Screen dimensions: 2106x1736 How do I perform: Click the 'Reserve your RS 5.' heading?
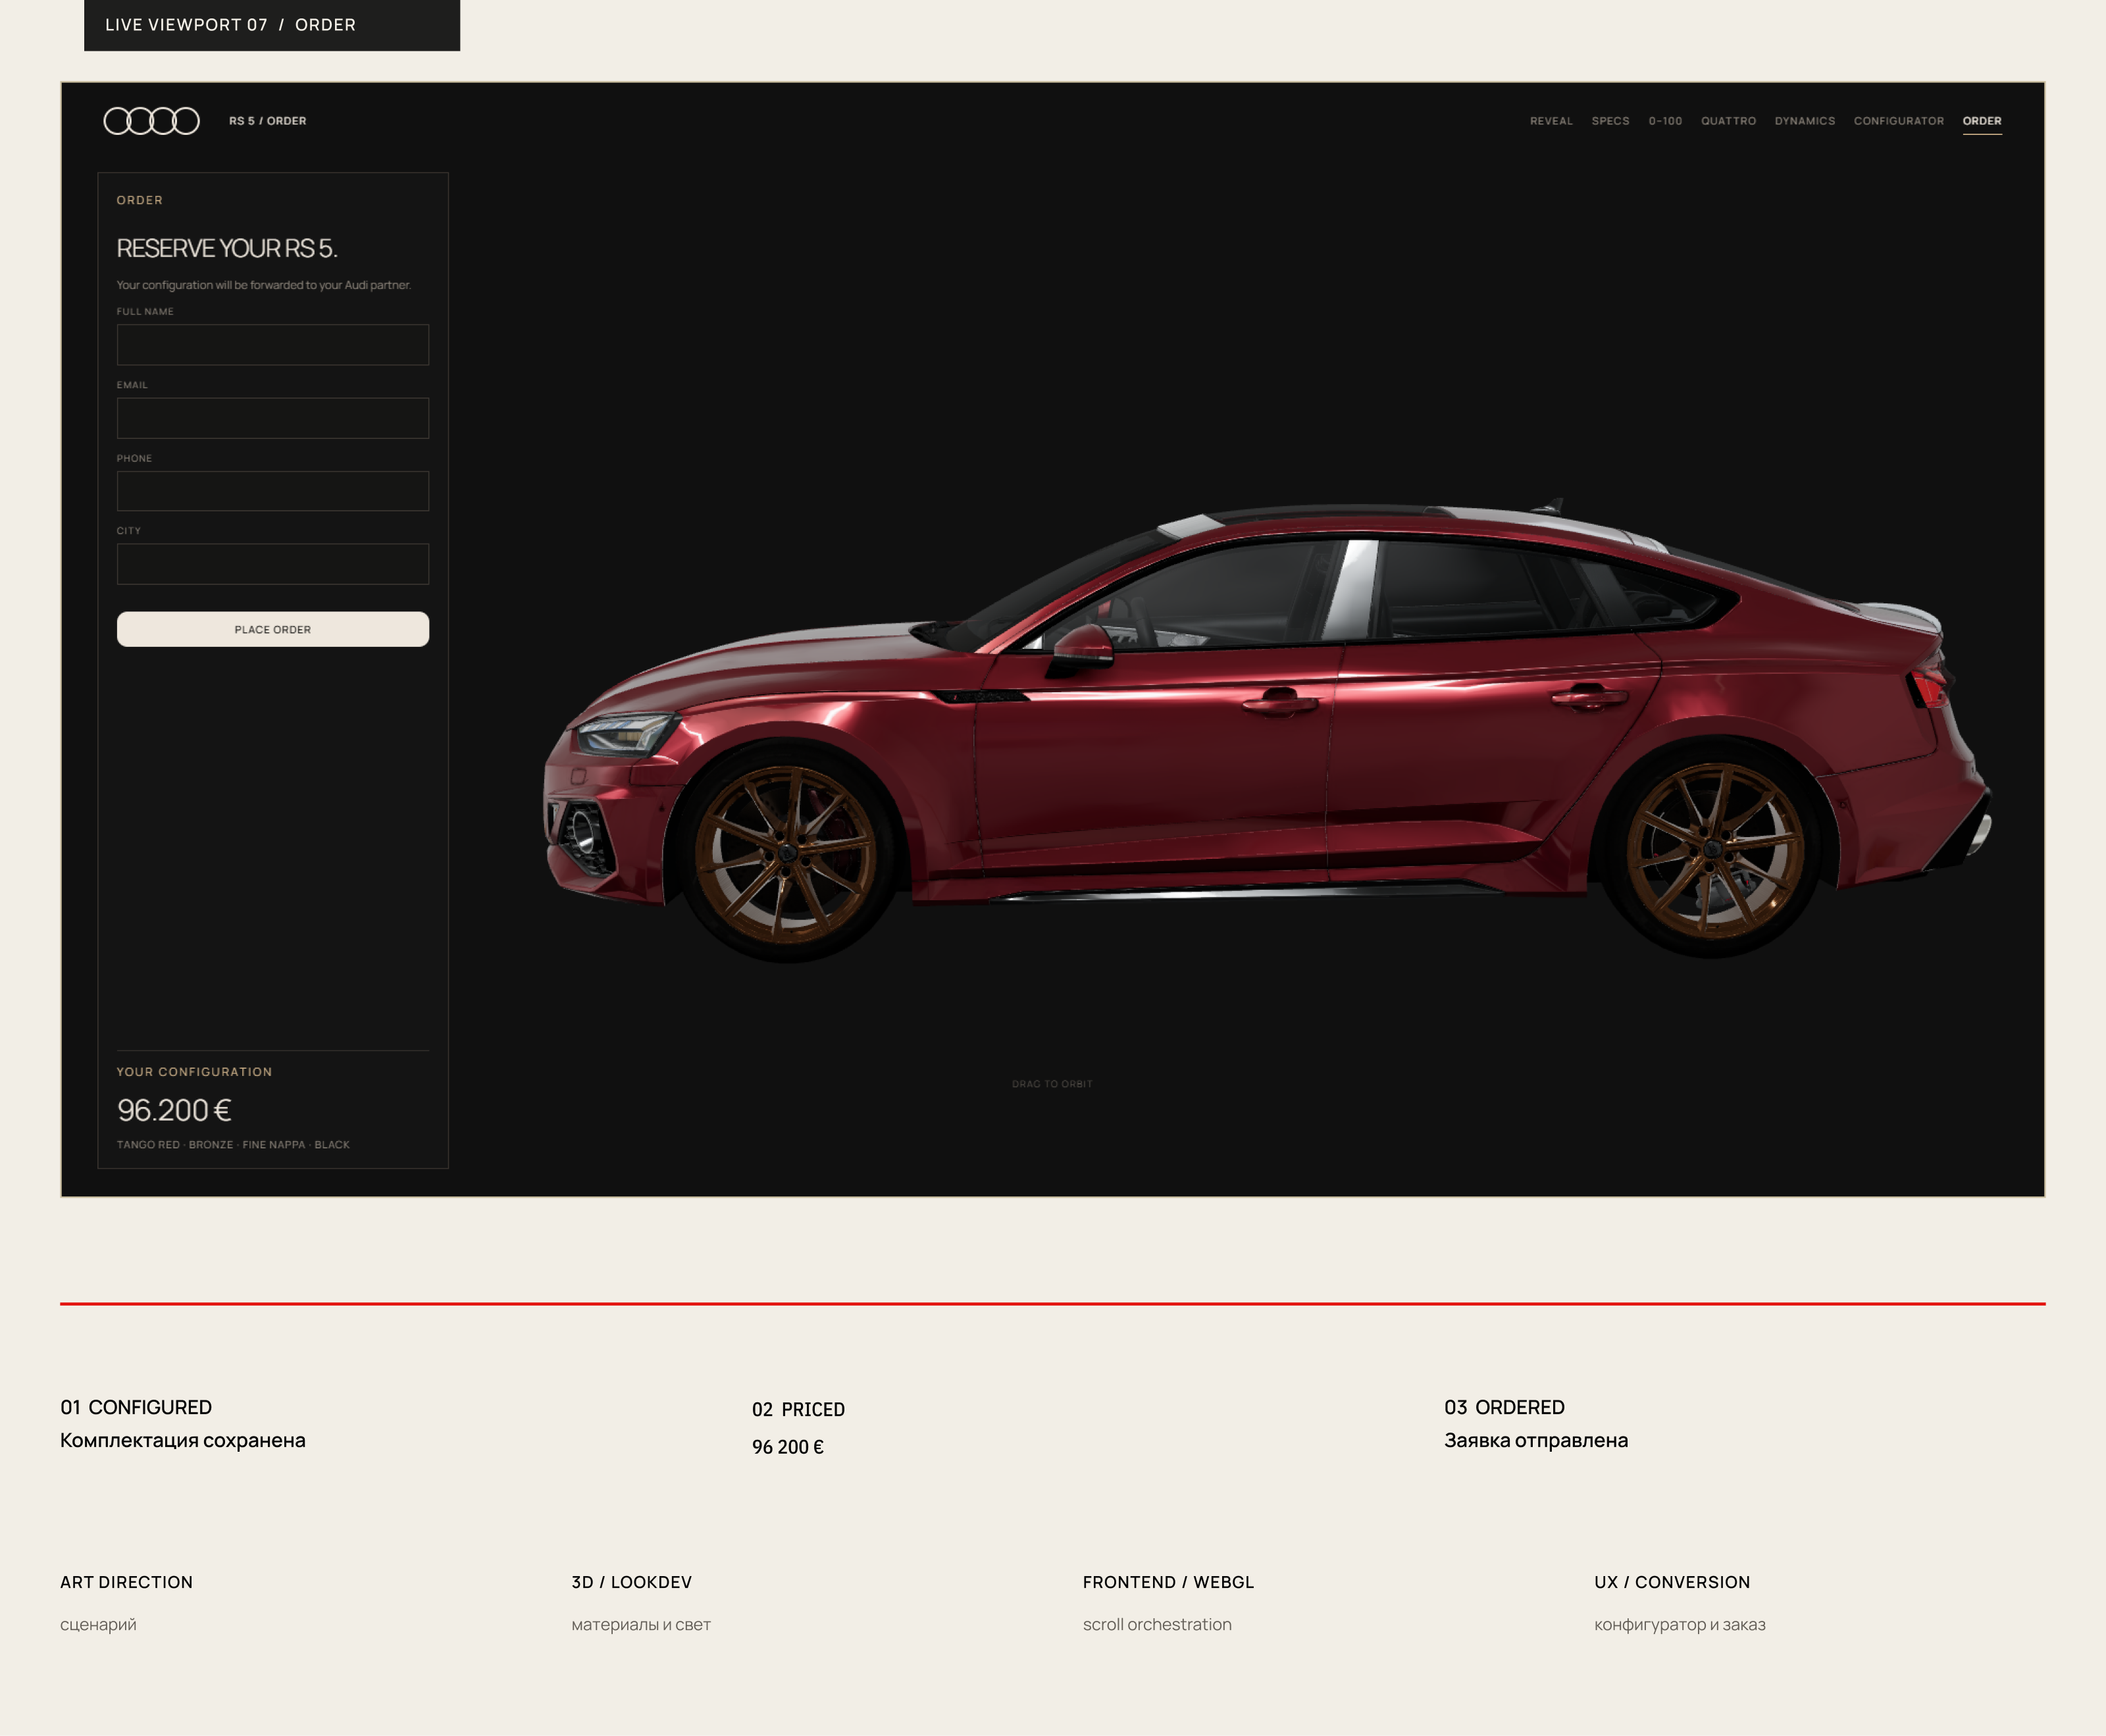click(227, 248)
